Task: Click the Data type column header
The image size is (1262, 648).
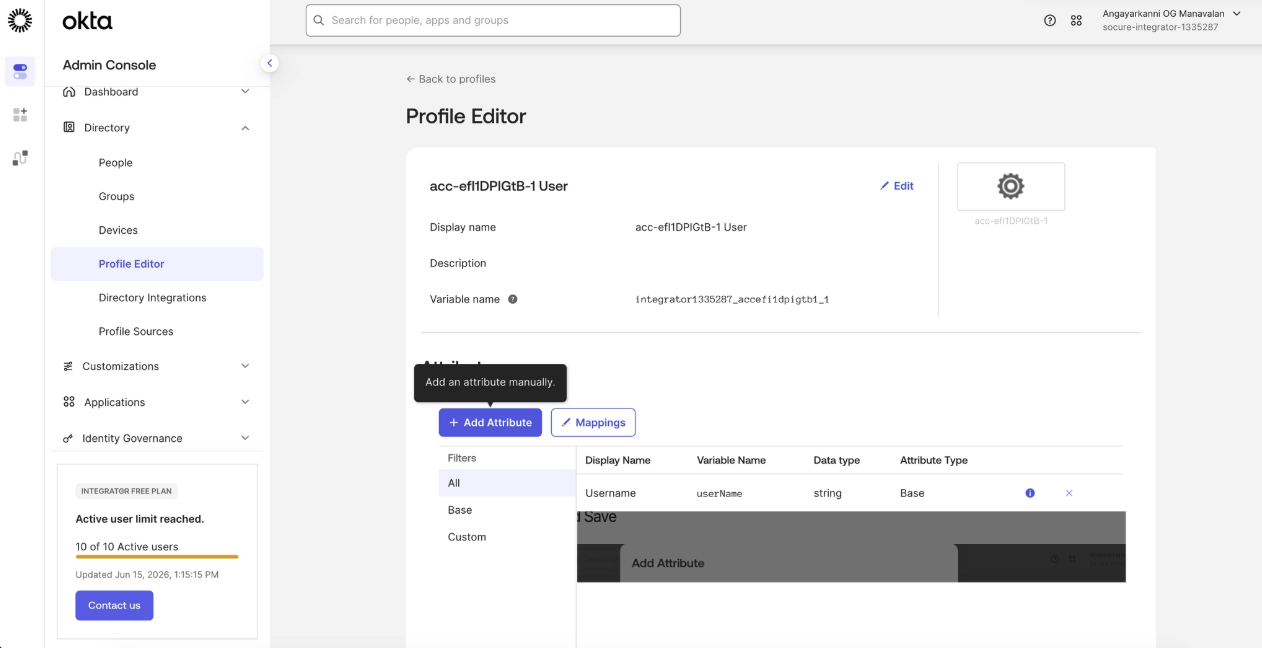Action: click(x=837, y=460)
